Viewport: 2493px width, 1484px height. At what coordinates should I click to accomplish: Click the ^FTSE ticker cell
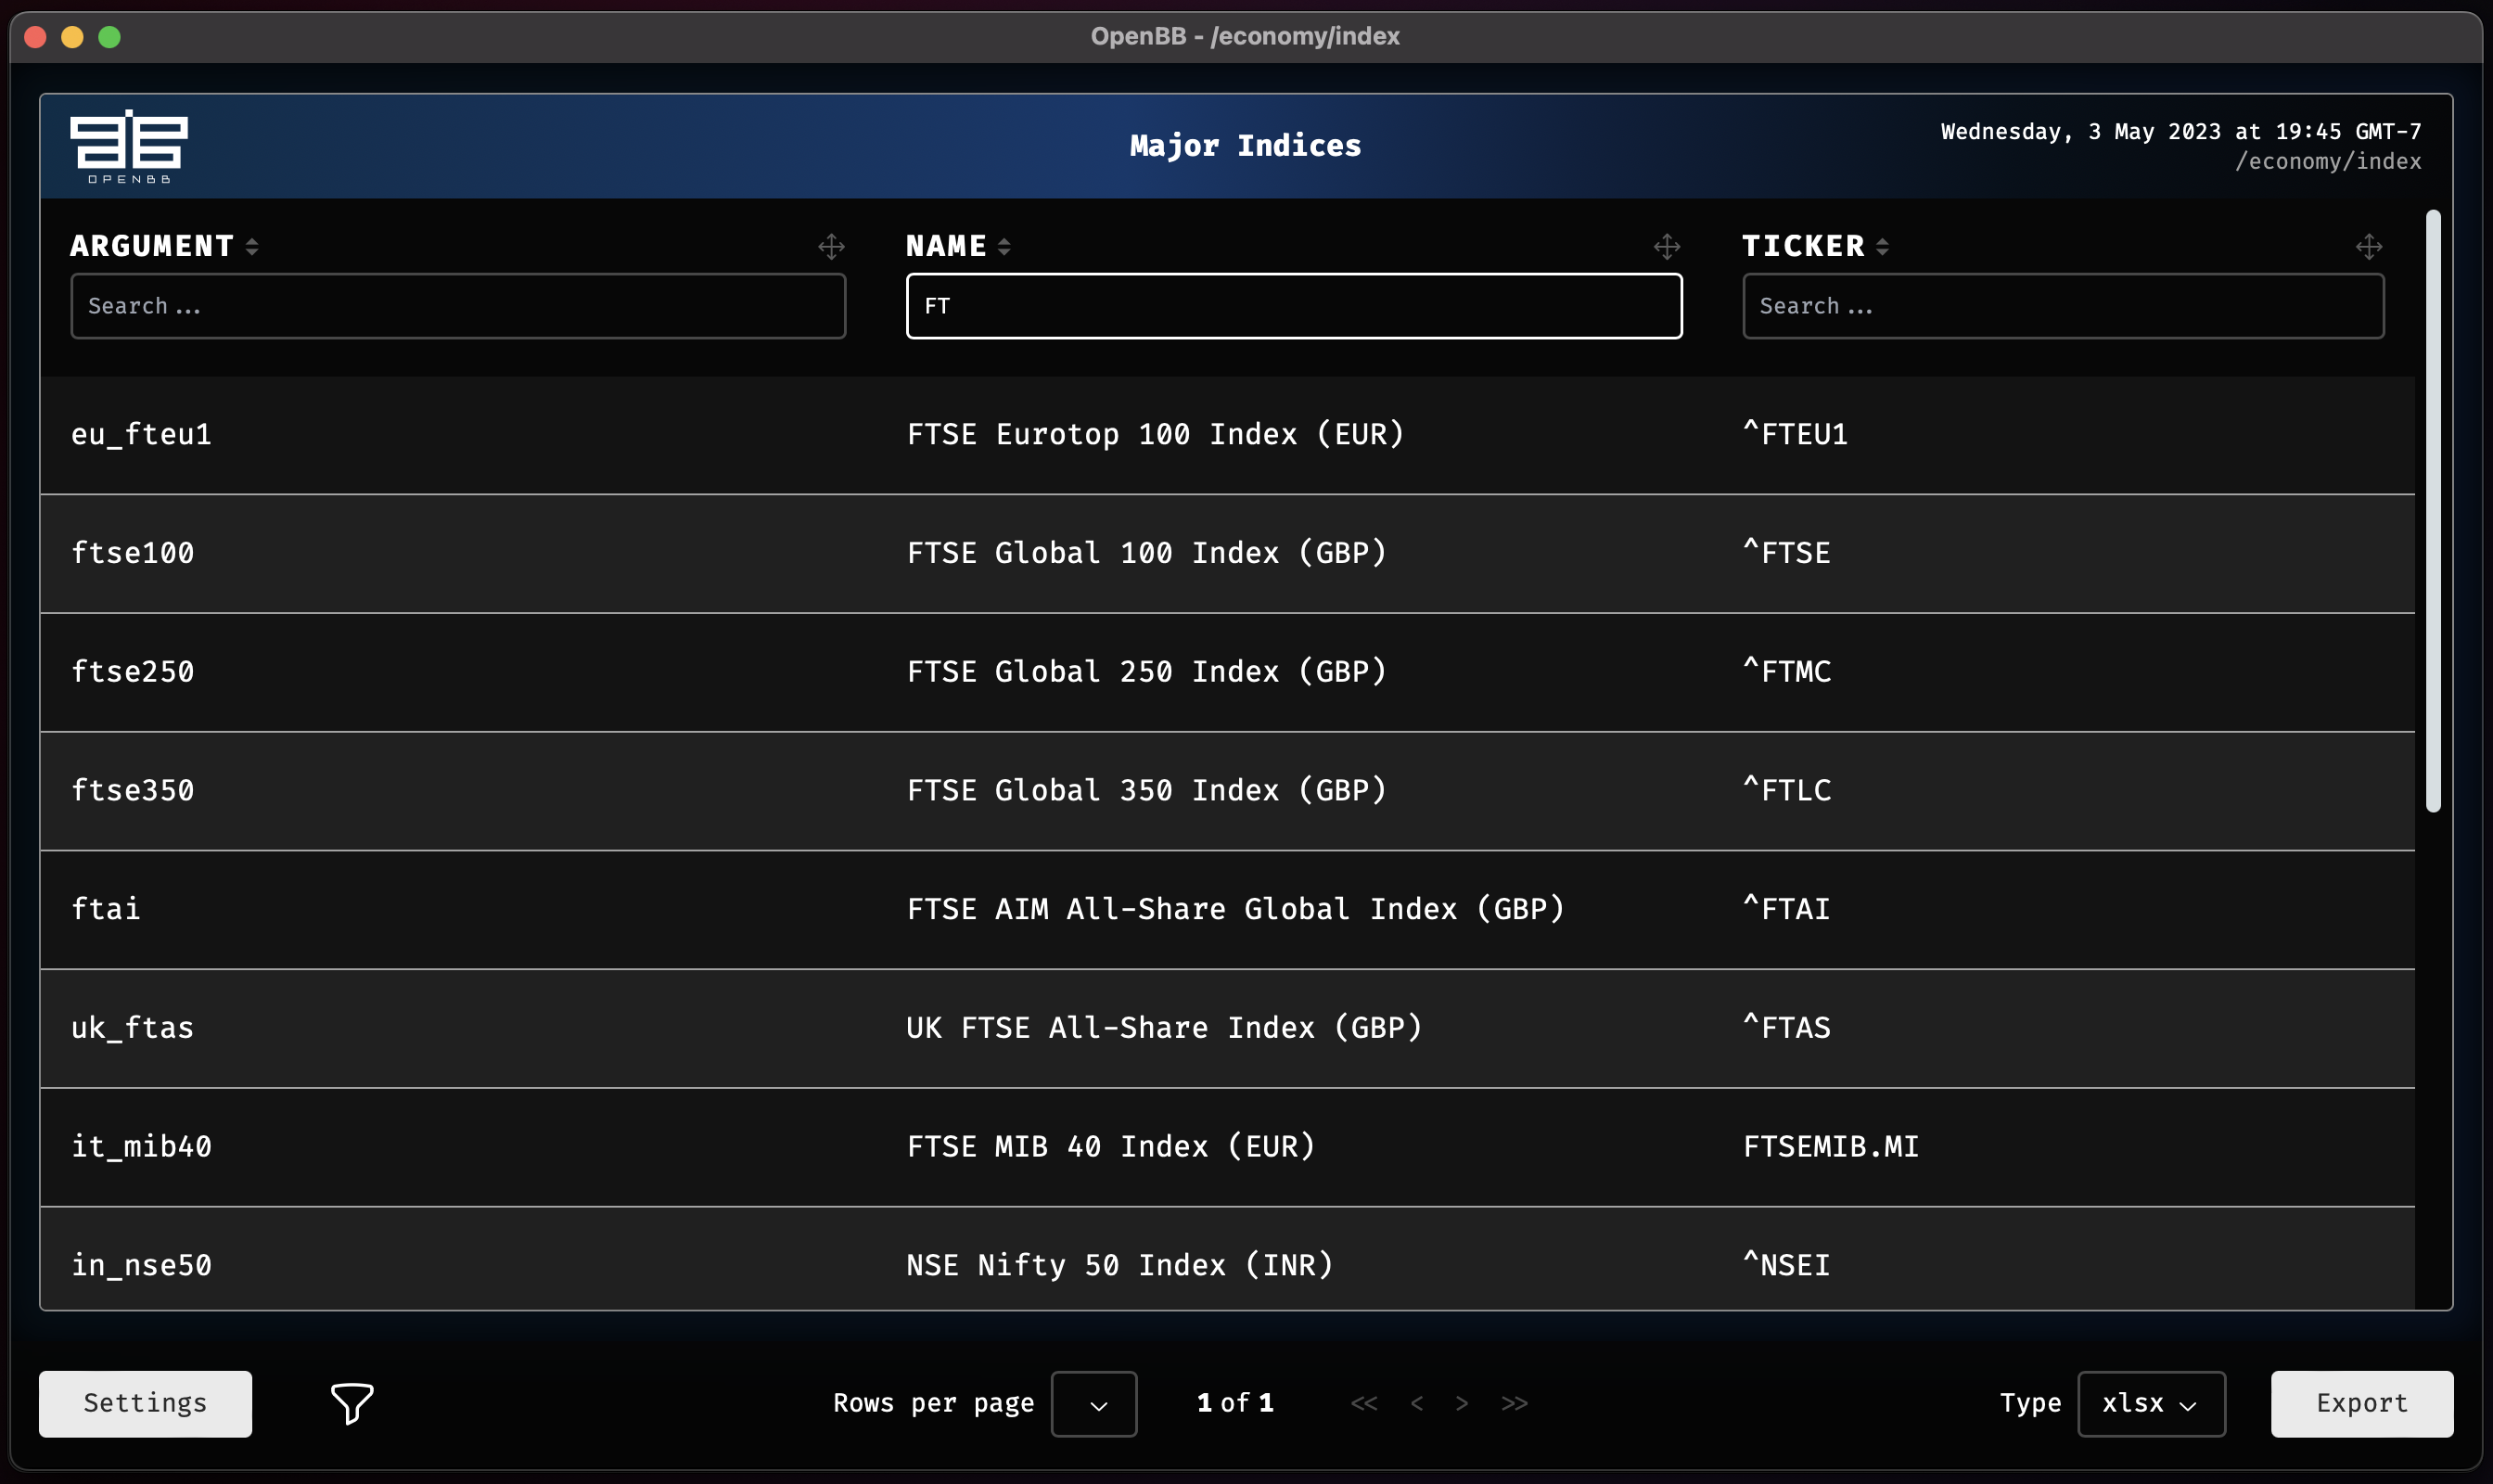(1787, 553)
